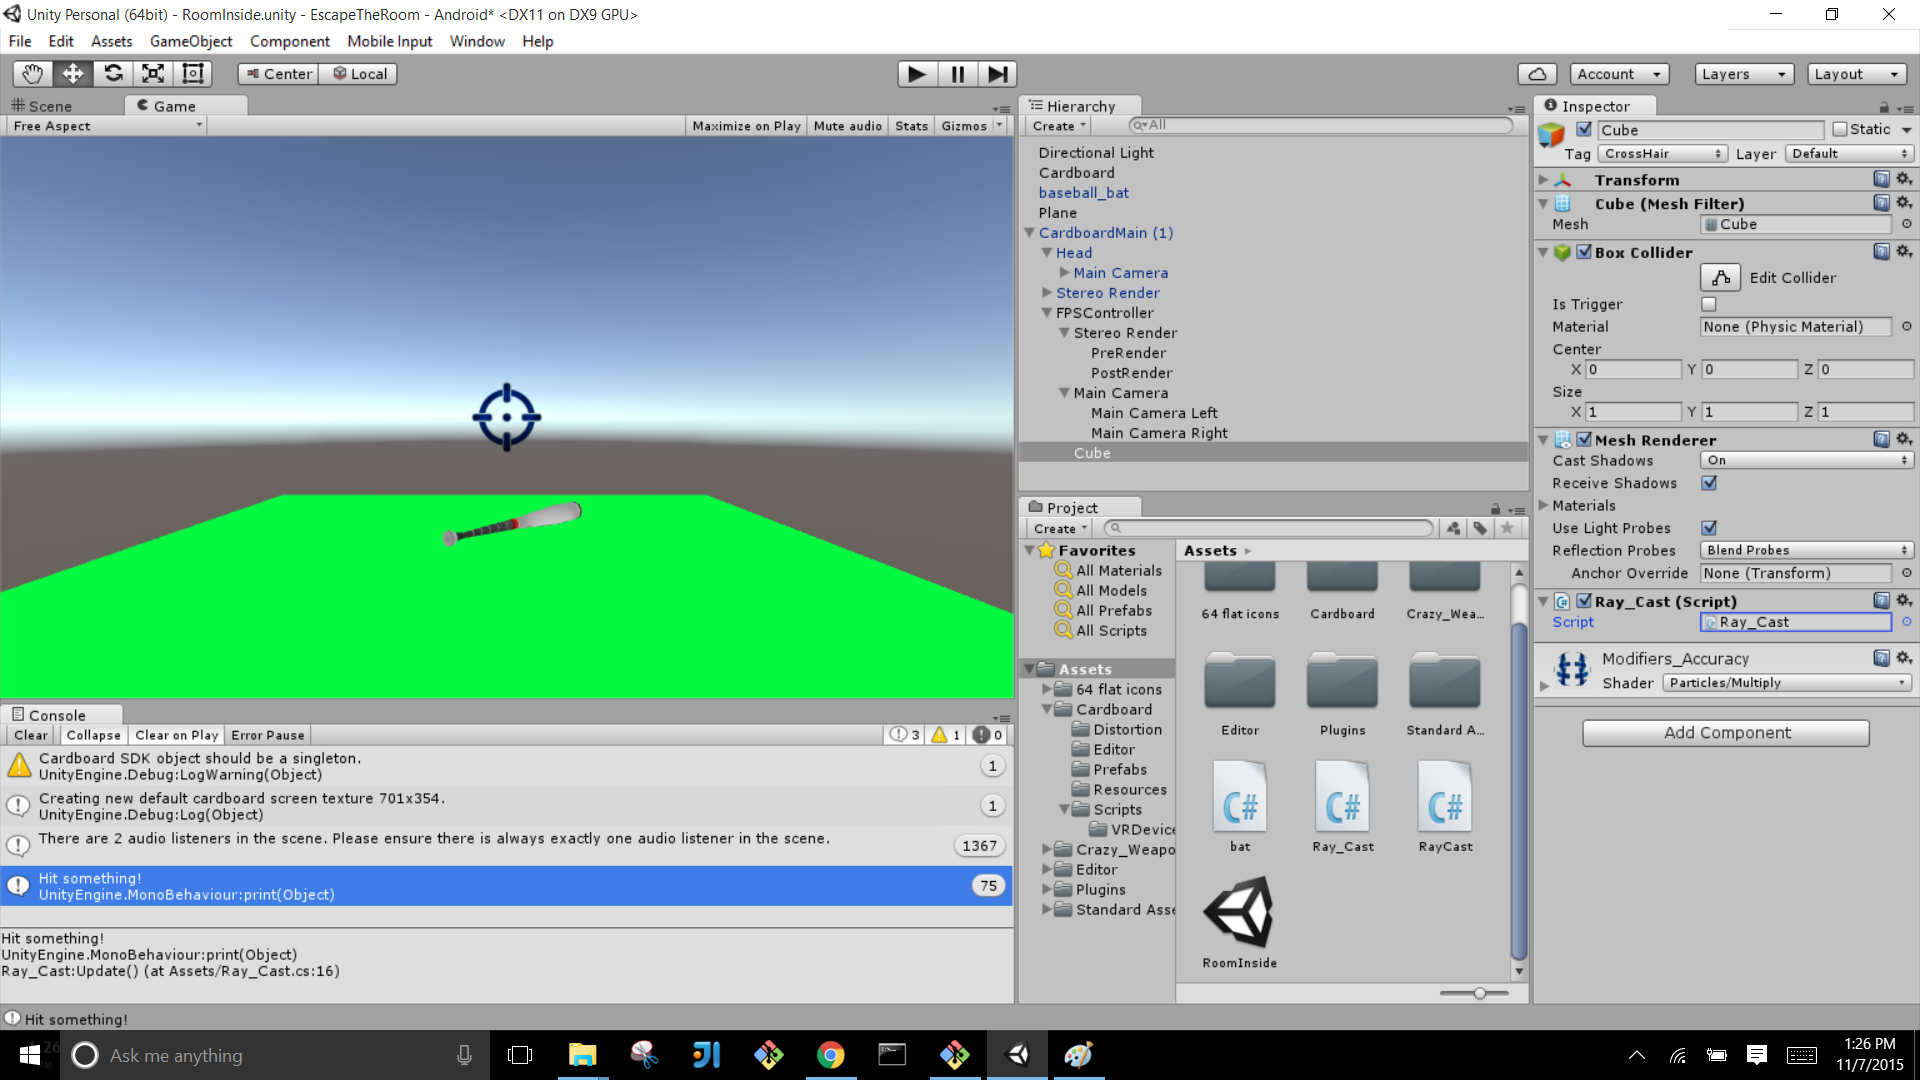This screenshot has height=1080, width=1920.
Task: Click the Add Component button
Action: (1726, 732)
